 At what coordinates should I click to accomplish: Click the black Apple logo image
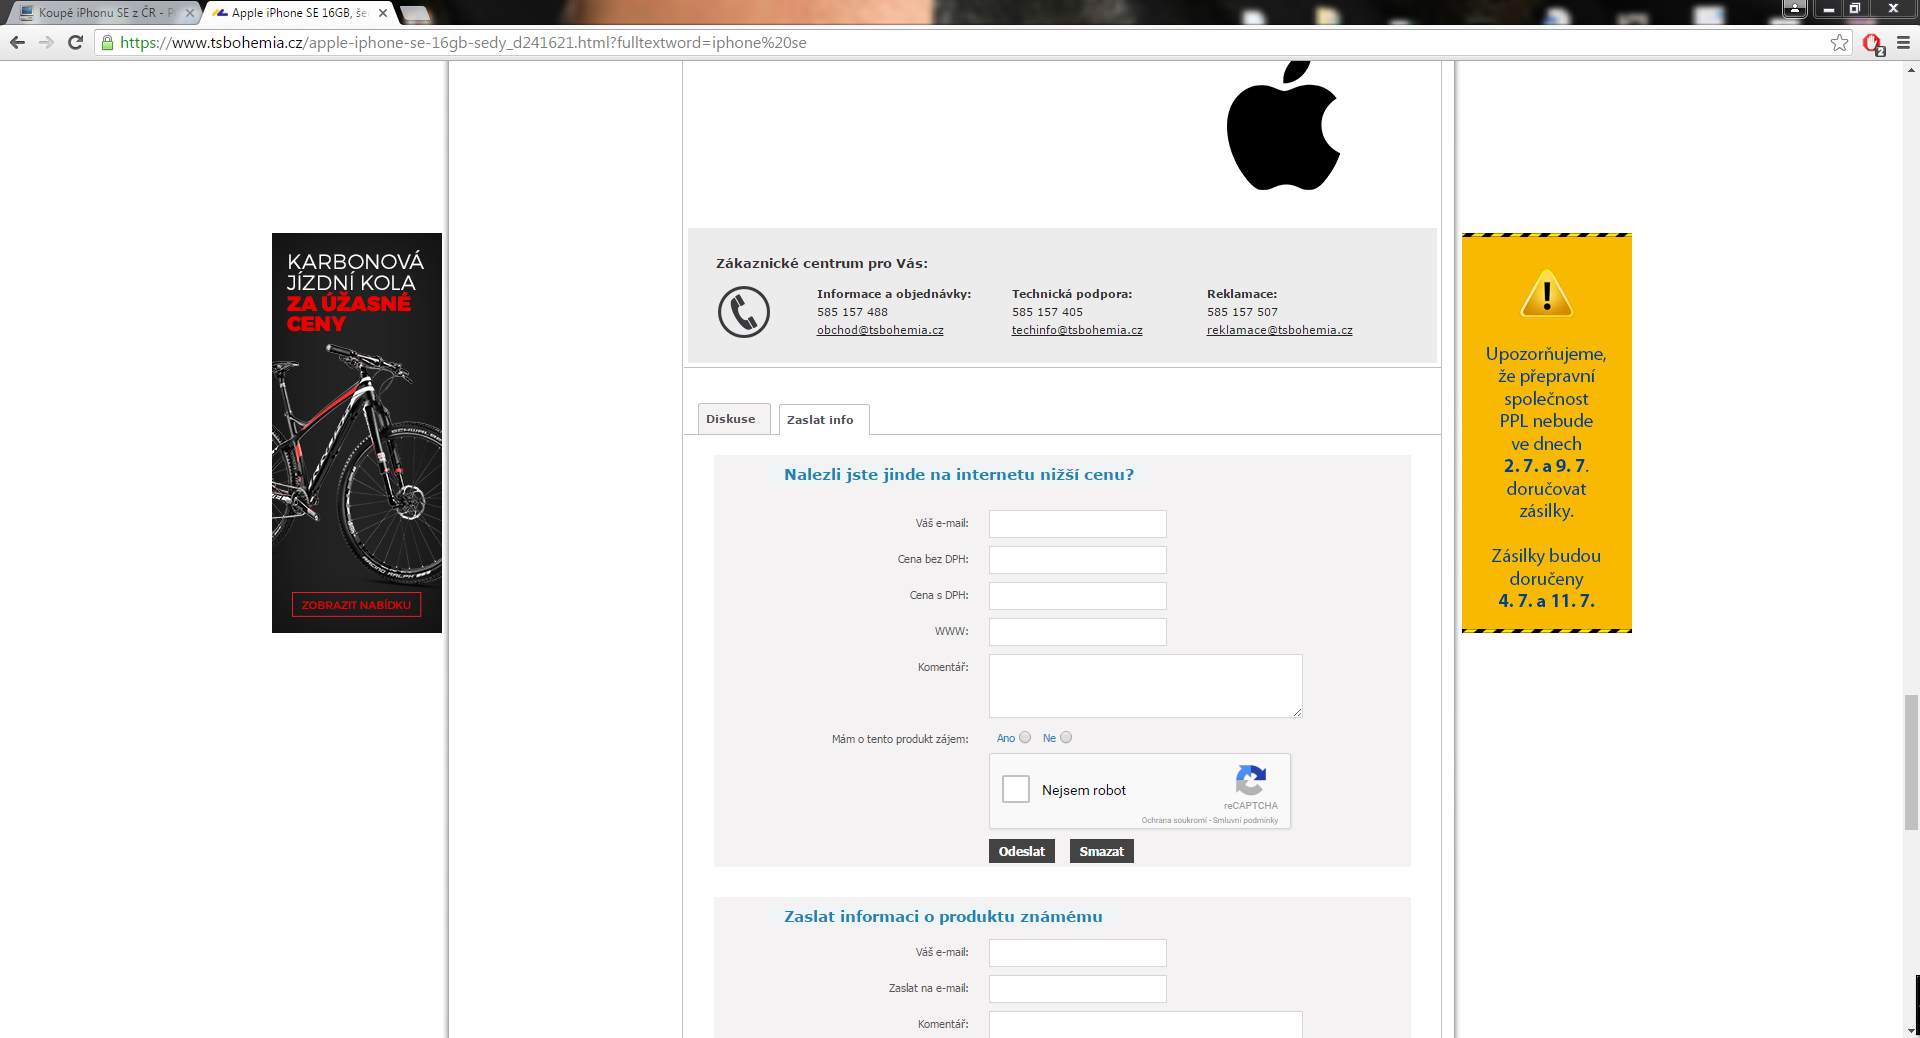coord(1283,126)
